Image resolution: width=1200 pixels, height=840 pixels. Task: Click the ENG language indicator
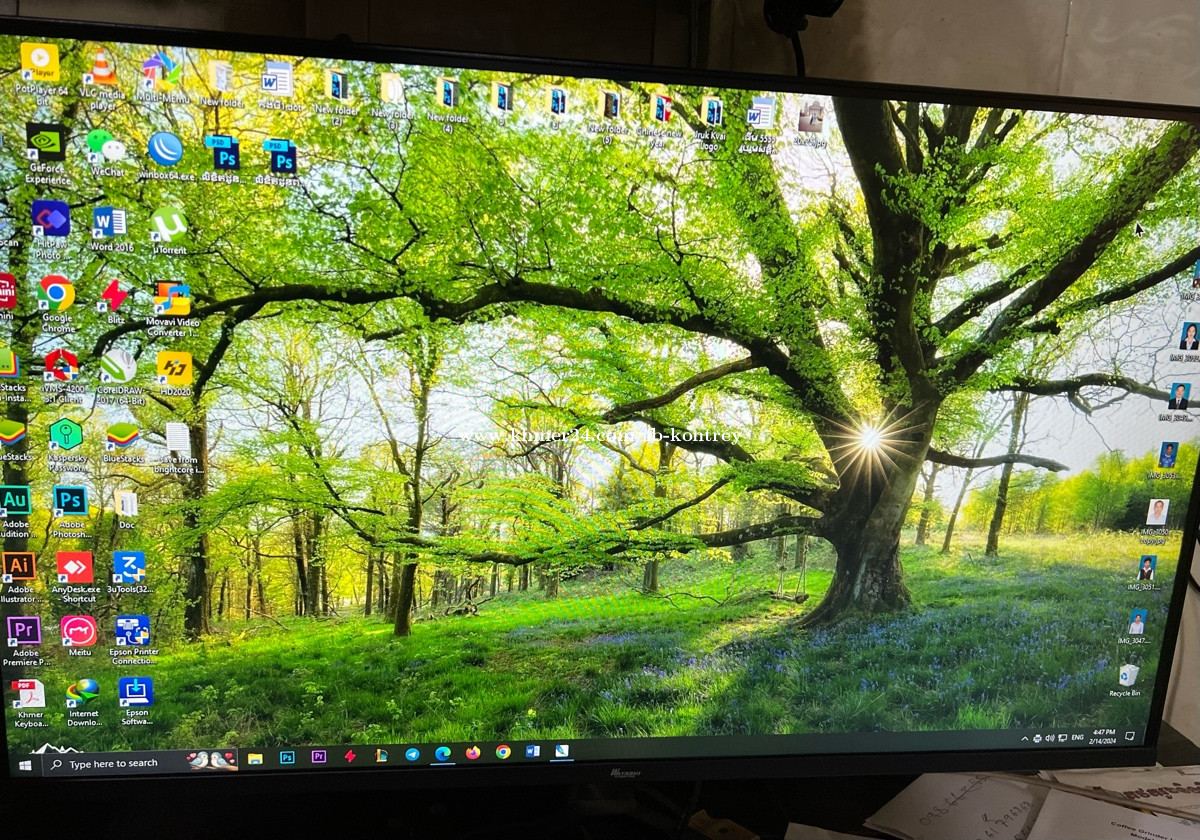pyautogui.click(x=1077, y=738)
